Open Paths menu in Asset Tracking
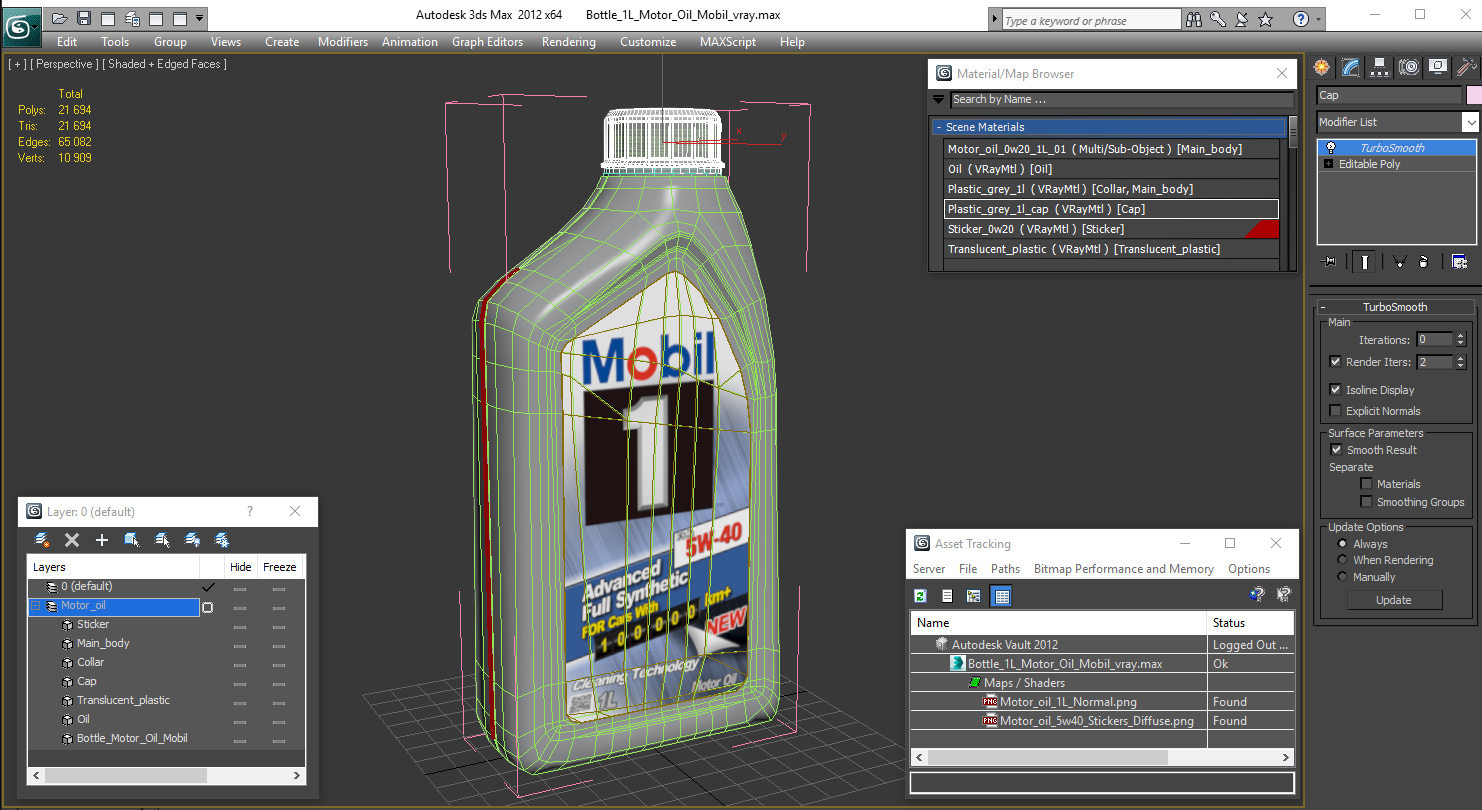The width and height of the screenshot is (1482, 810). click(x=1005, y=569)
